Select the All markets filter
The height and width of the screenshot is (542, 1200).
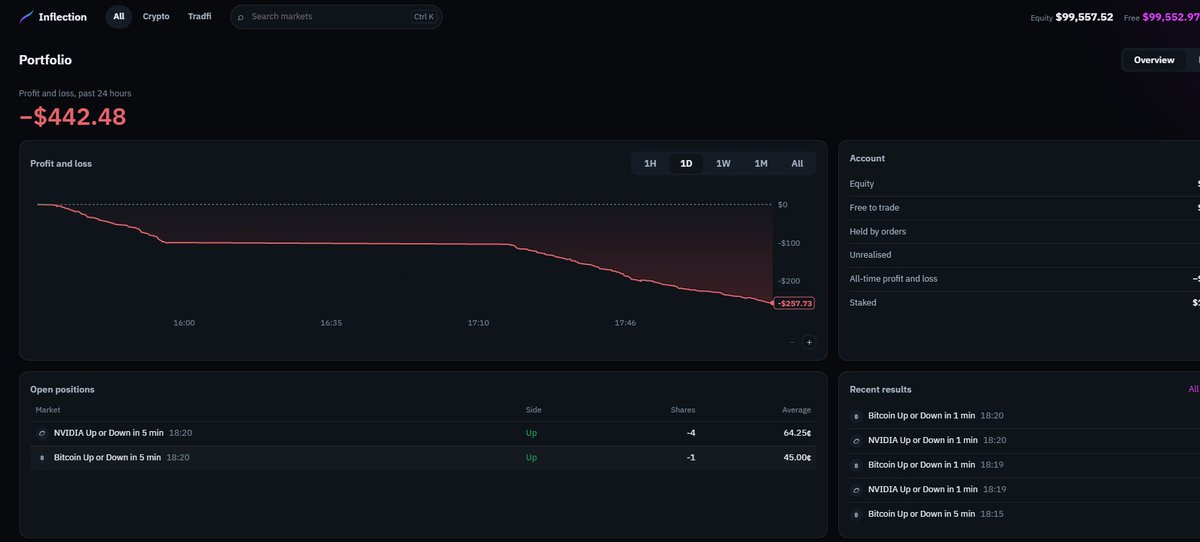(x=119, y=17)
